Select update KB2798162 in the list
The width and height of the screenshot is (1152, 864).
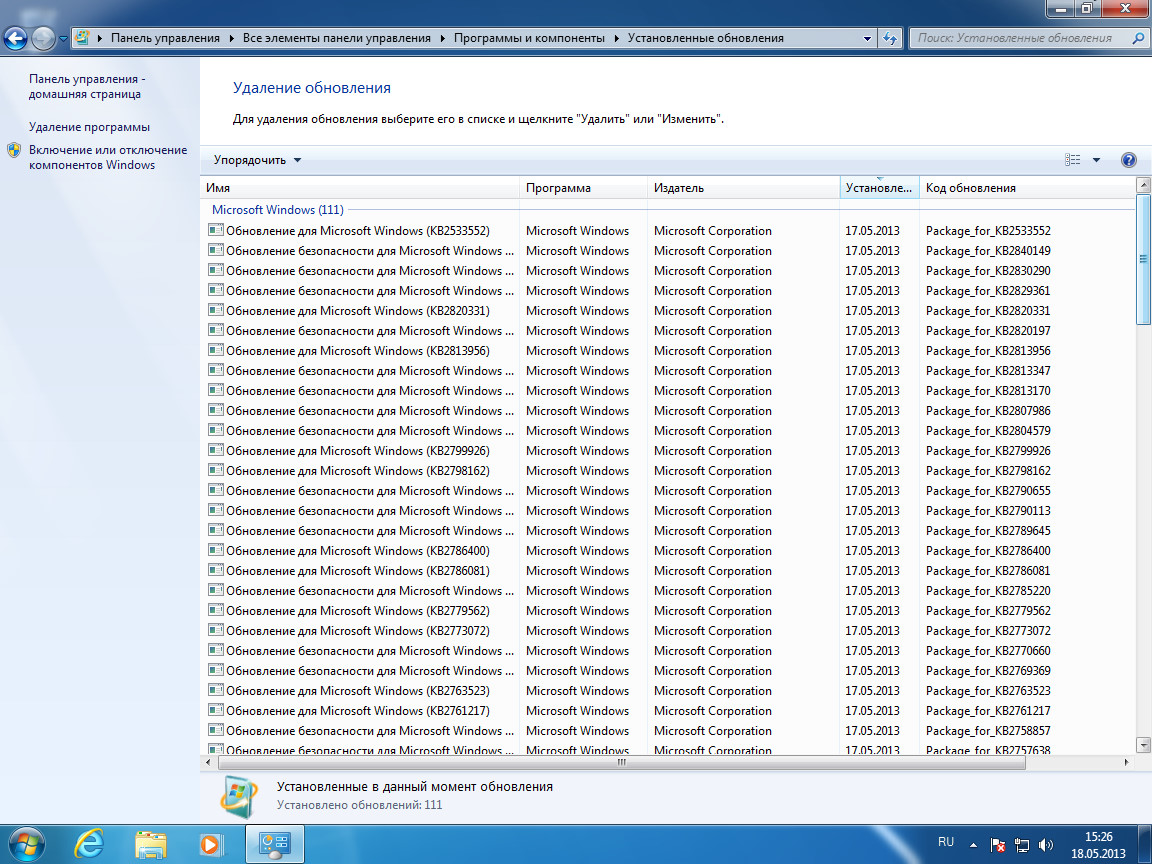[667, 471]
